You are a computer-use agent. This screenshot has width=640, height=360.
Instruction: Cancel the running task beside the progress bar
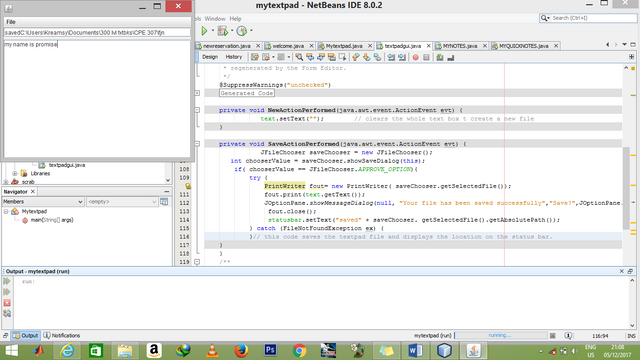tap(553, 336)
